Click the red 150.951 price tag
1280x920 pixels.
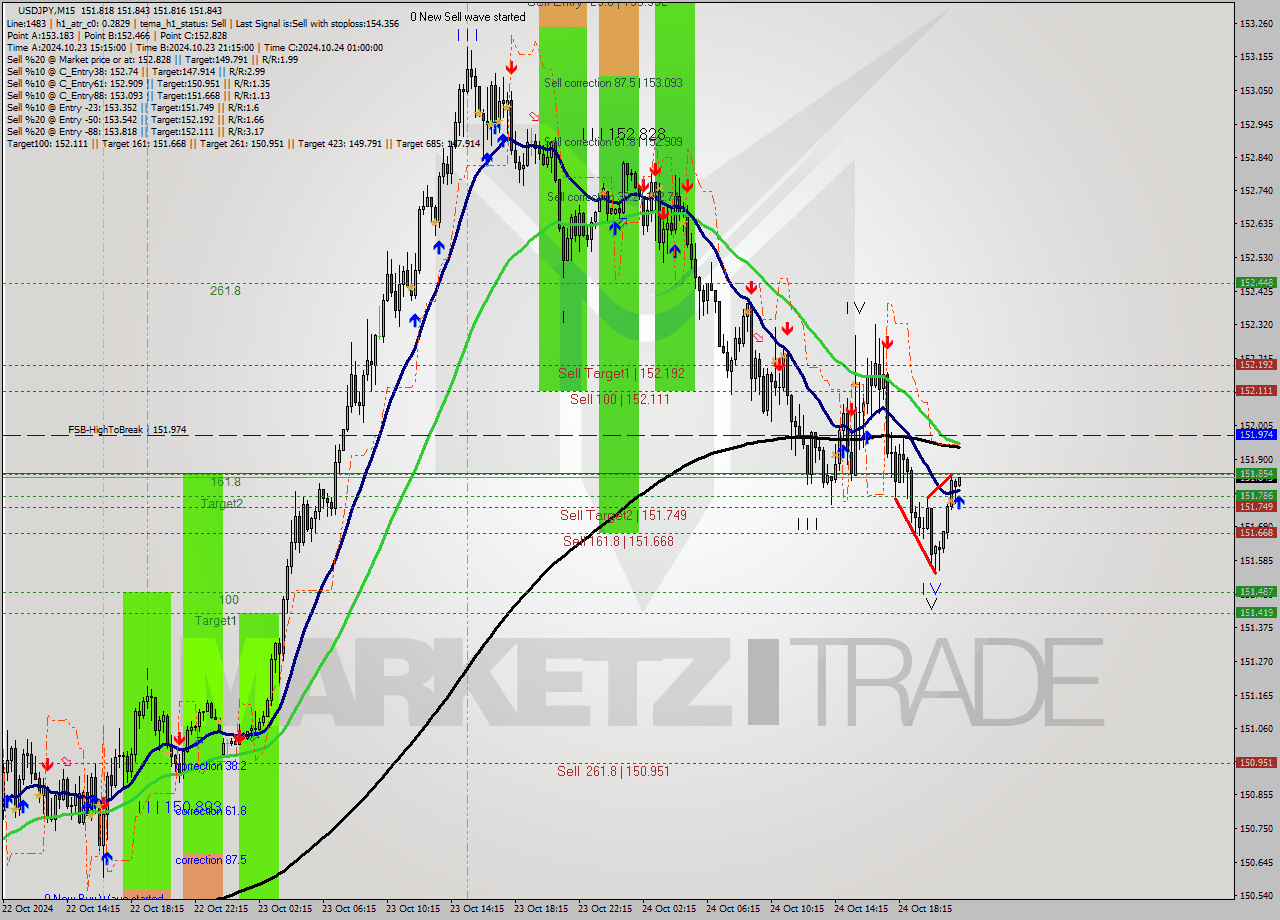coord(1256,762)
